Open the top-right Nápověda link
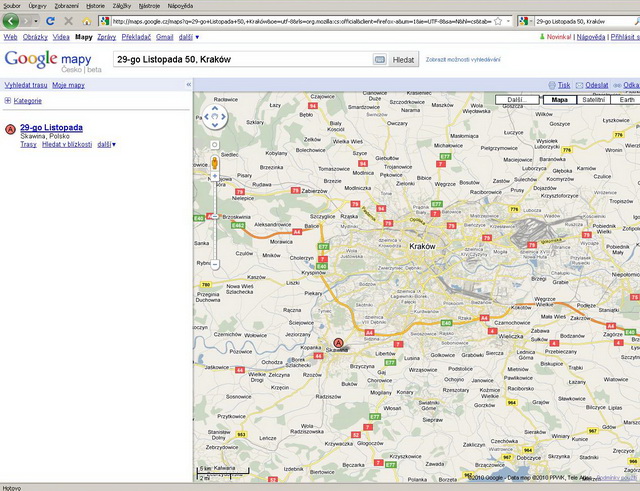Screen dimensions: 640x491 pyautogui.click(x=591, y=37)
